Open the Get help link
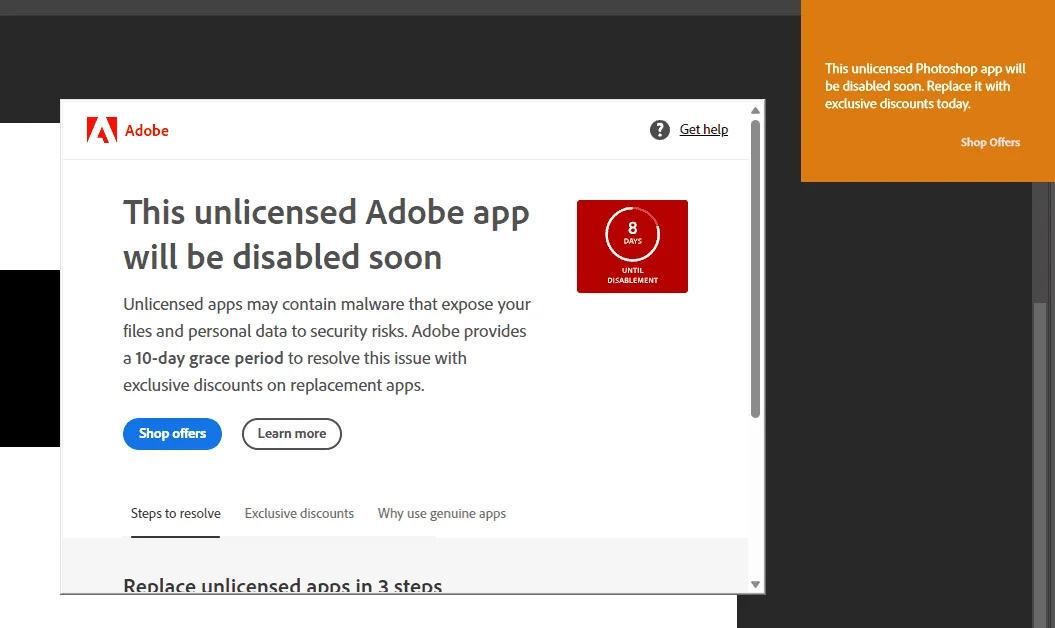This screenshot has height=628, width=1055. 704,129
